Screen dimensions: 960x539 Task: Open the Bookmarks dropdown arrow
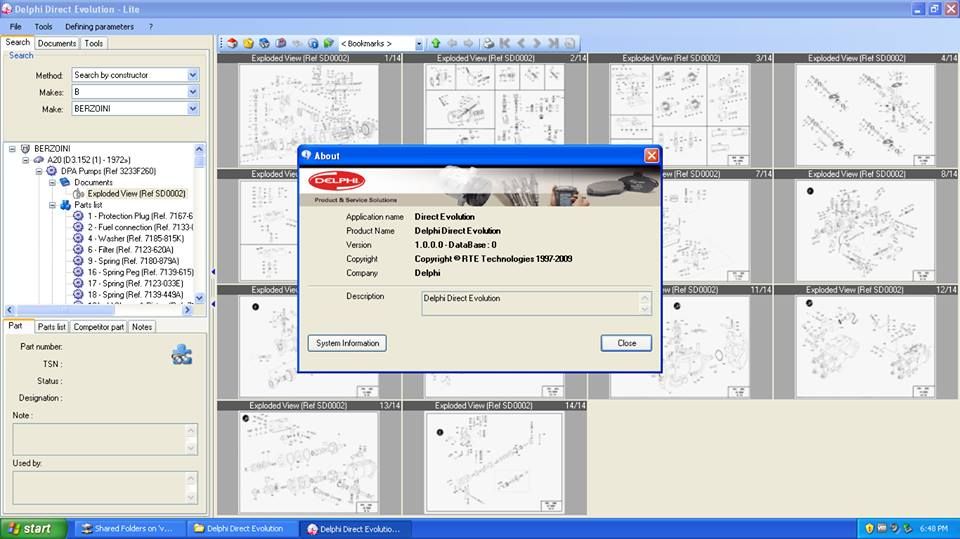pyautogui.click(x=419, y=43)
